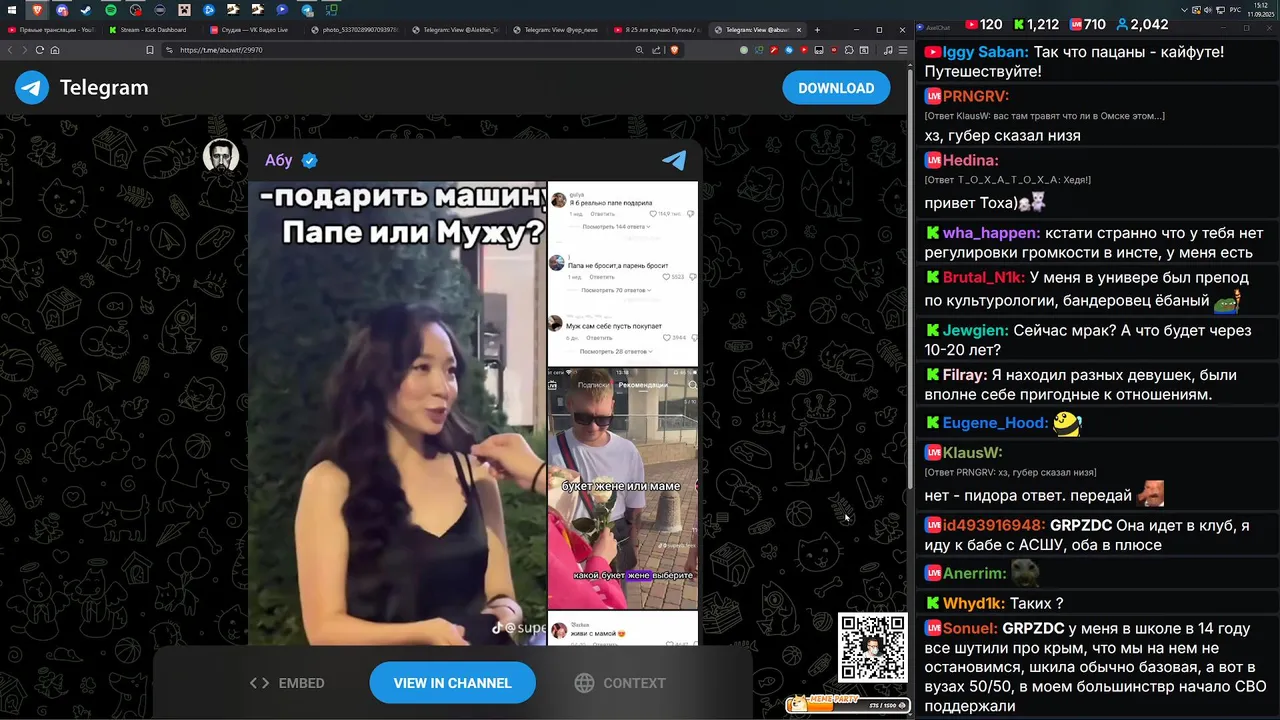Image resolution: width=1280 pixels, height=720 pixels.
Task: Open the browser media control music icon
Action: point(888,50)
